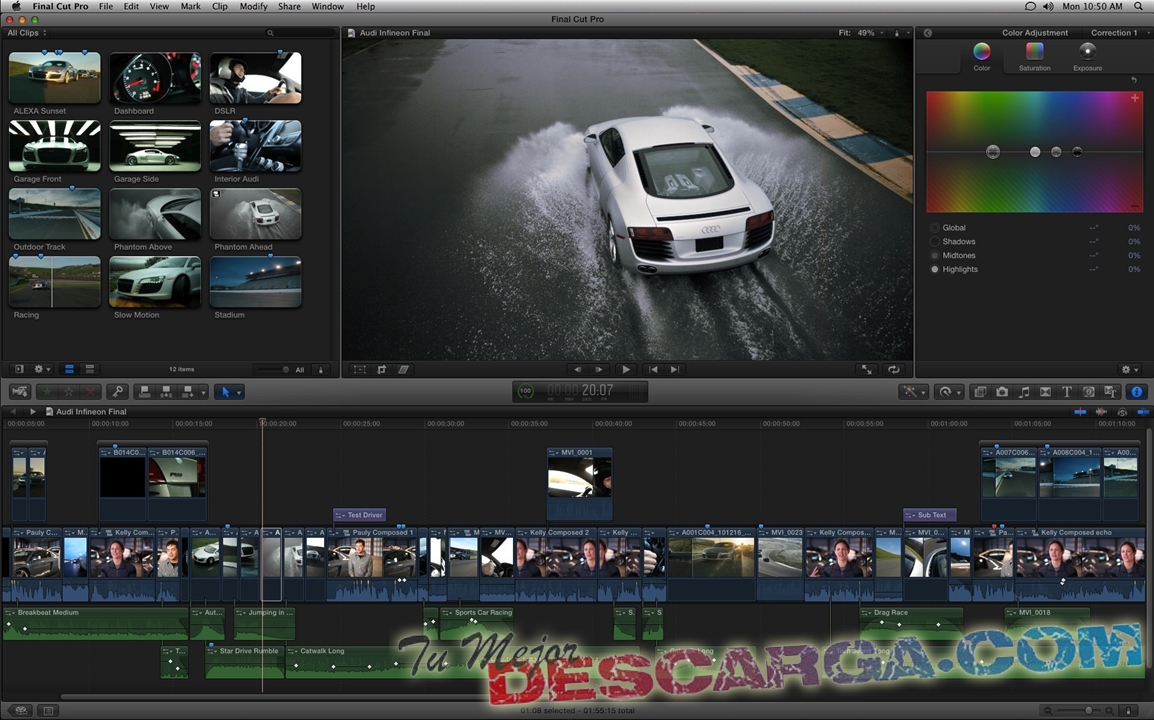The image size is (1154, 720).
Task: Open the Titles browser T icon
Action: (1066, 392)
